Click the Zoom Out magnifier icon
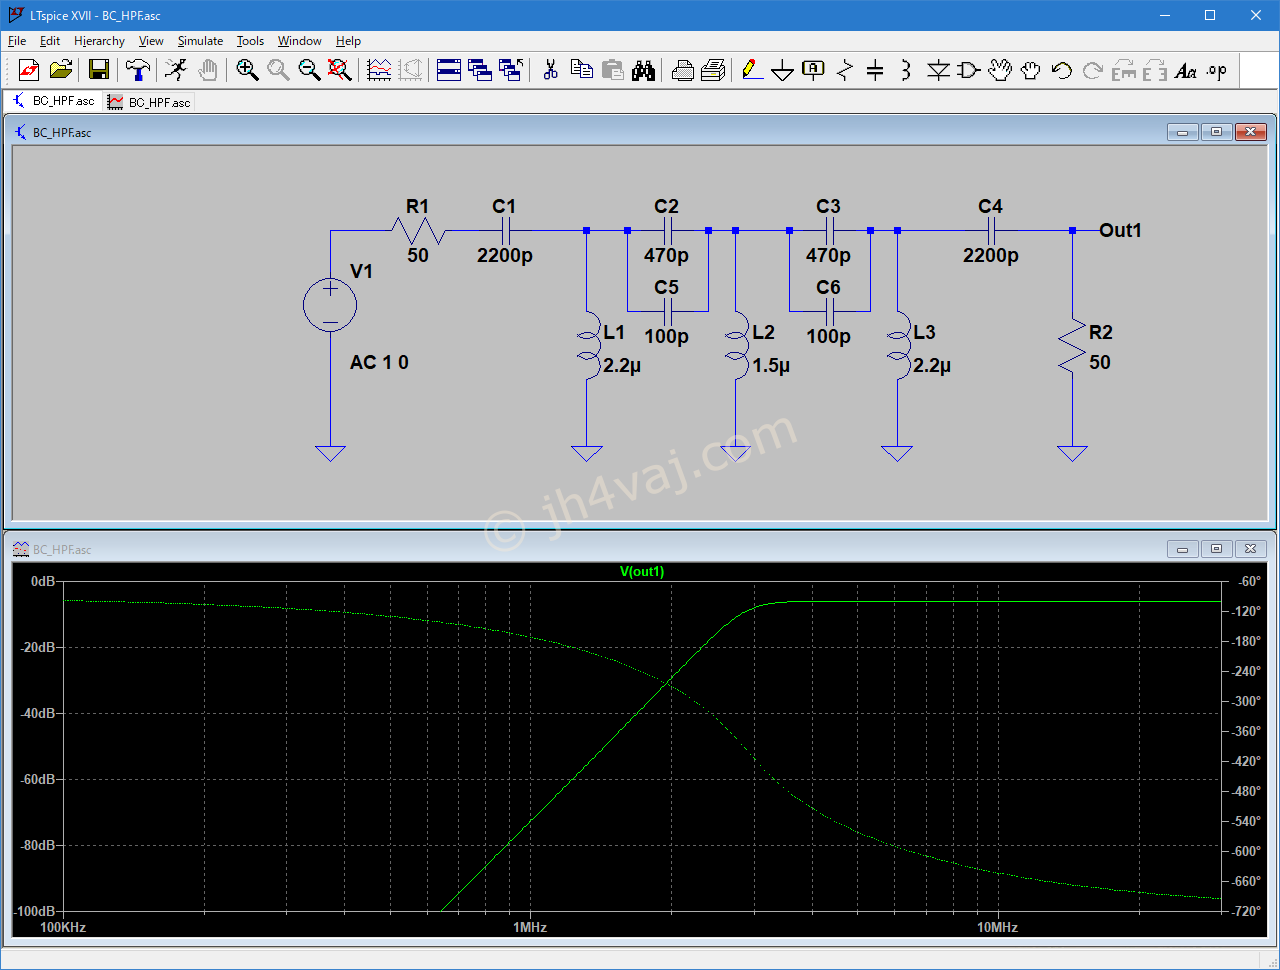The height and width of the screenshot is (970, 1280). pyautogui.click(x=309, y=70)
